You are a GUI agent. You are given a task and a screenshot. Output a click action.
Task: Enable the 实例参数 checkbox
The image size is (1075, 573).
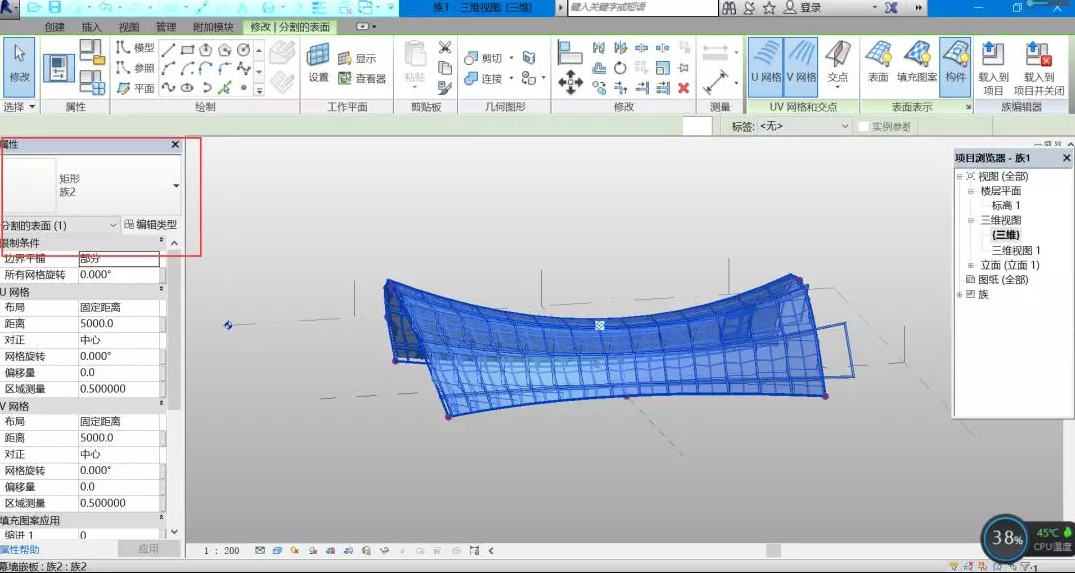864,127
